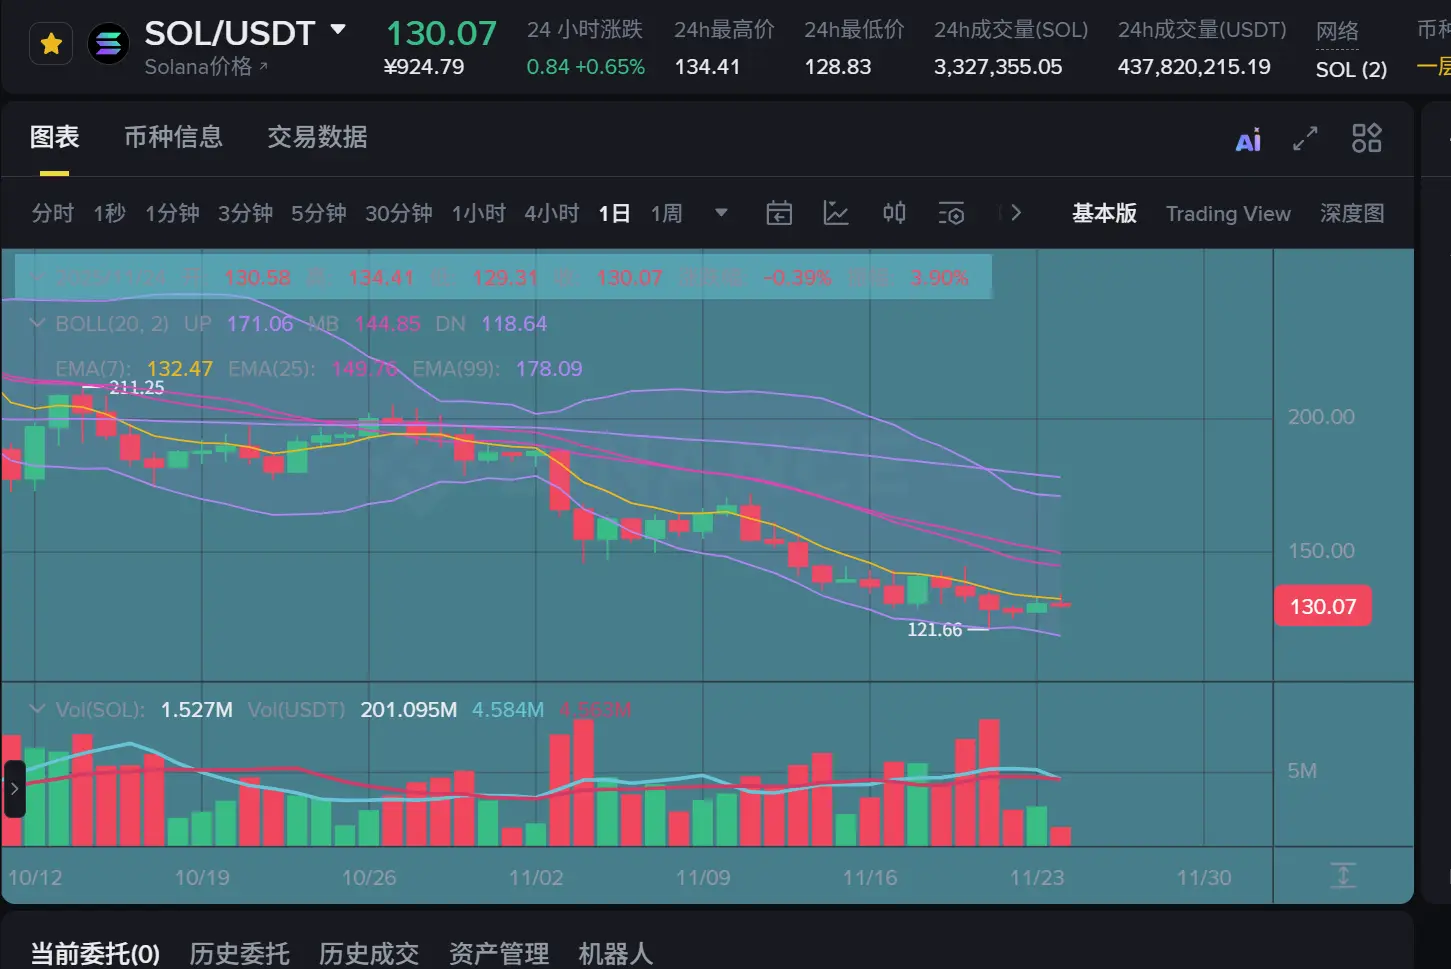Reset chart scale with bottom-right axis icon
Viewport: 1451px width, 969px height.
1343,876
